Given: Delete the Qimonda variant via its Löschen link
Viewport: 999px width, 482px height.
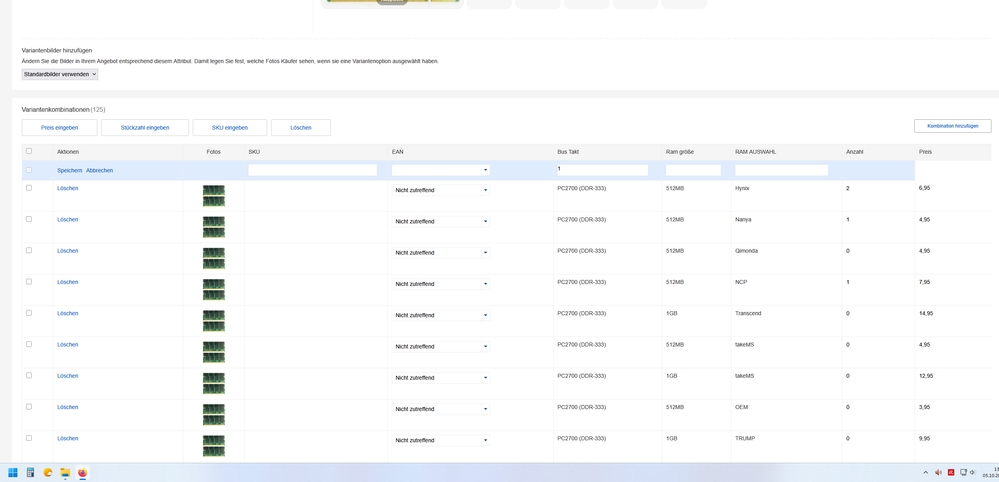Looking at the screenshot, I should (x=68, y=251).
